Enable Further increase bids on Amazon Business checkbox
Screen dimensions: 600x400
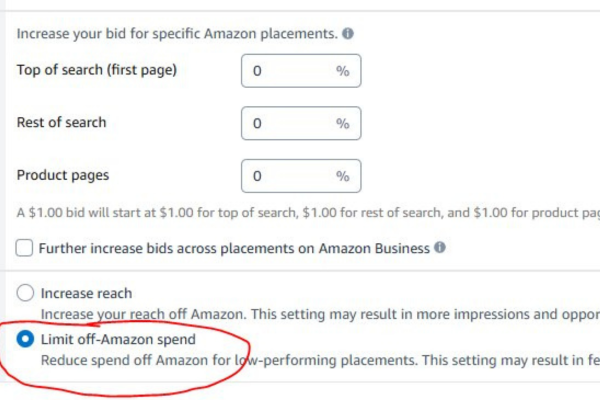tap(25, 247)
